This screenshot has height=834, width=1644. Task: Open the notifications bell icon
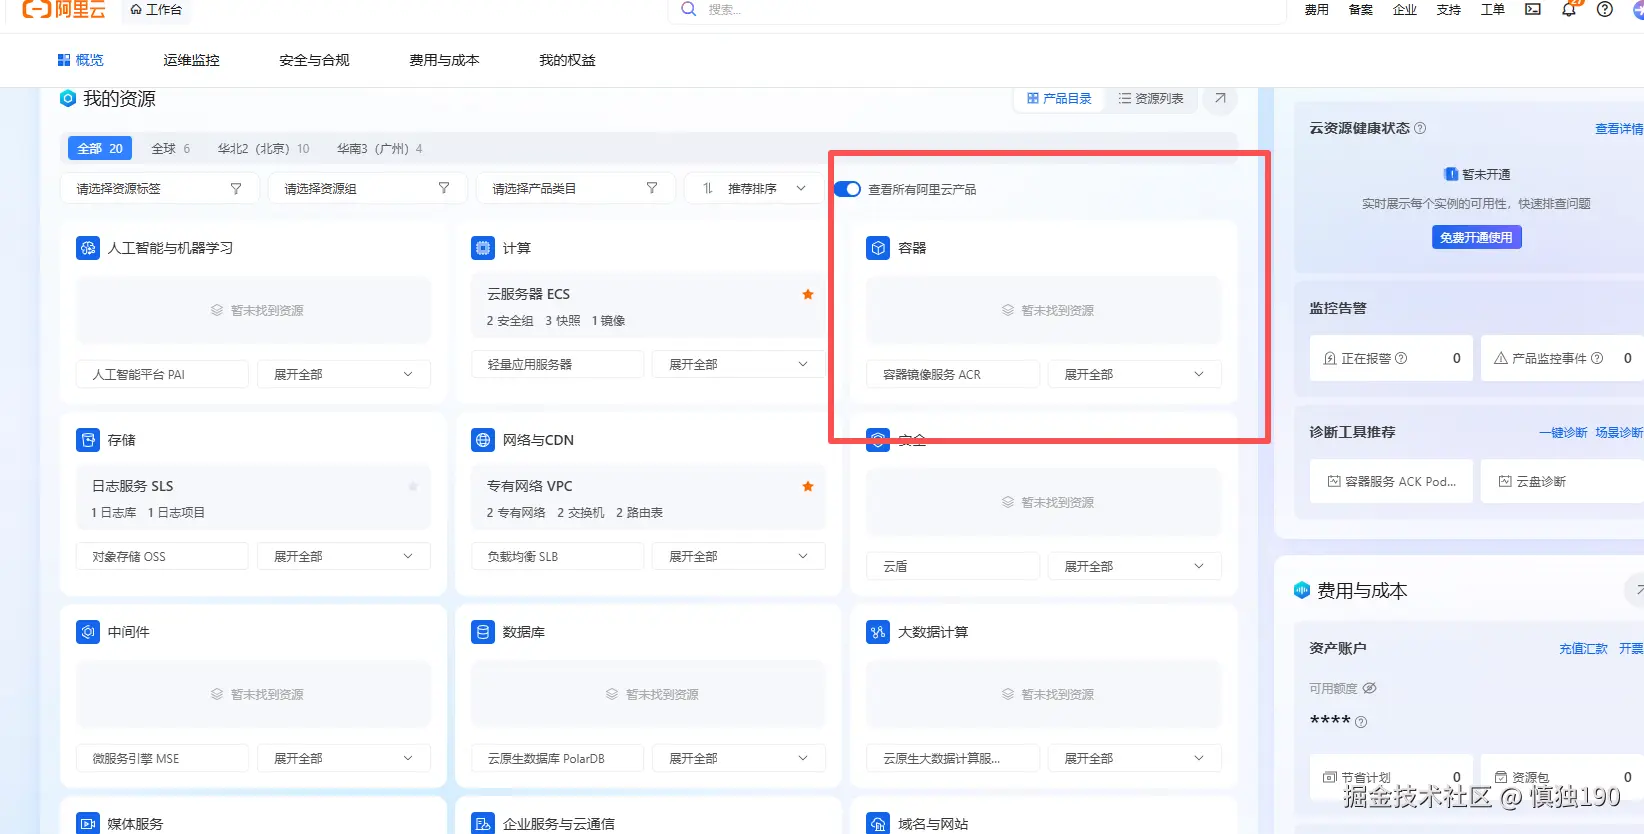coord(1569,9)
